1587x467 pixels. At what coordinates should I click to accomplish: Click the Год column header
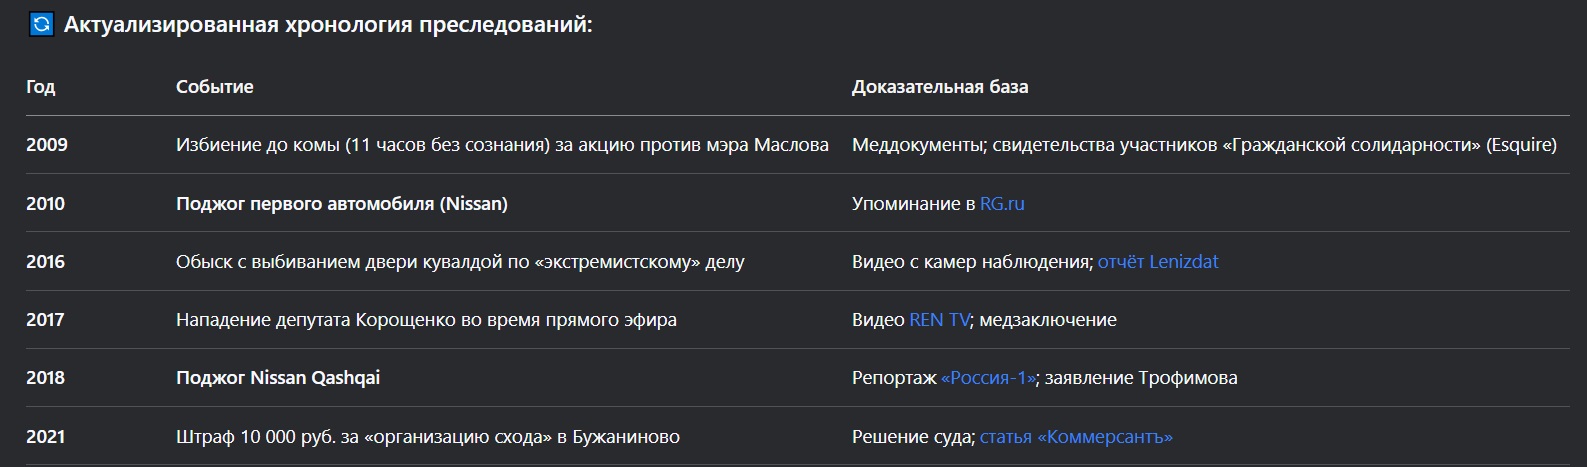pos(41,87)
